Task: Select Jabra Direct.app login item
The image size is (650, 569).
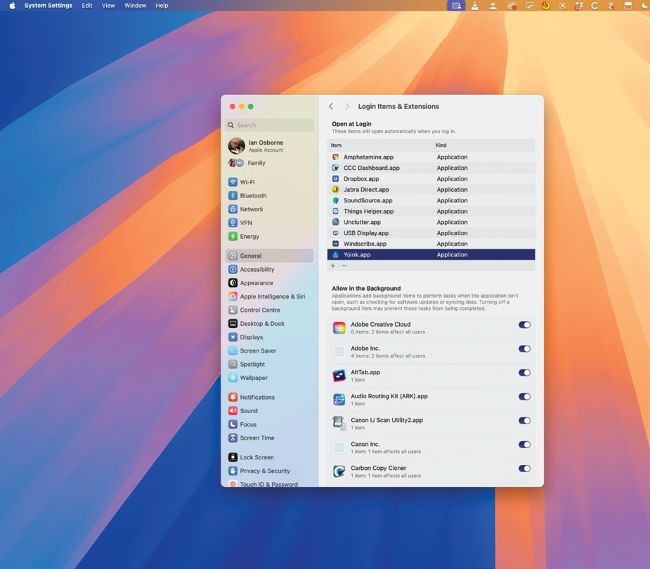Action: 431,189
